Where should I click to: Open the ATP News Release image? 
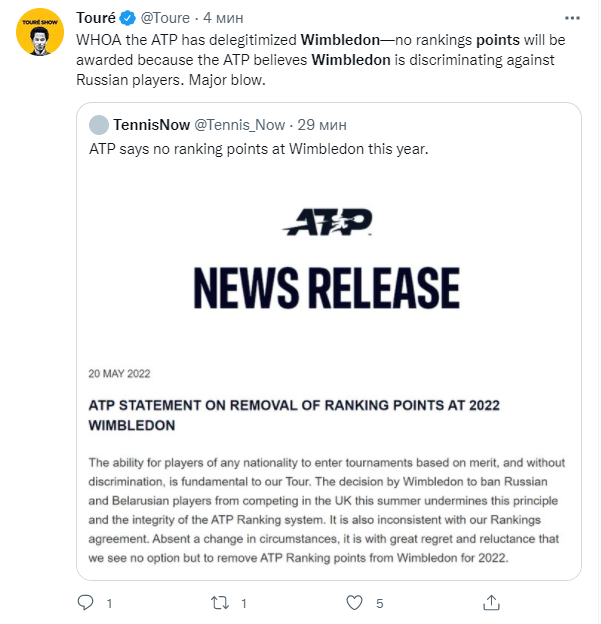tap(328, 400)
